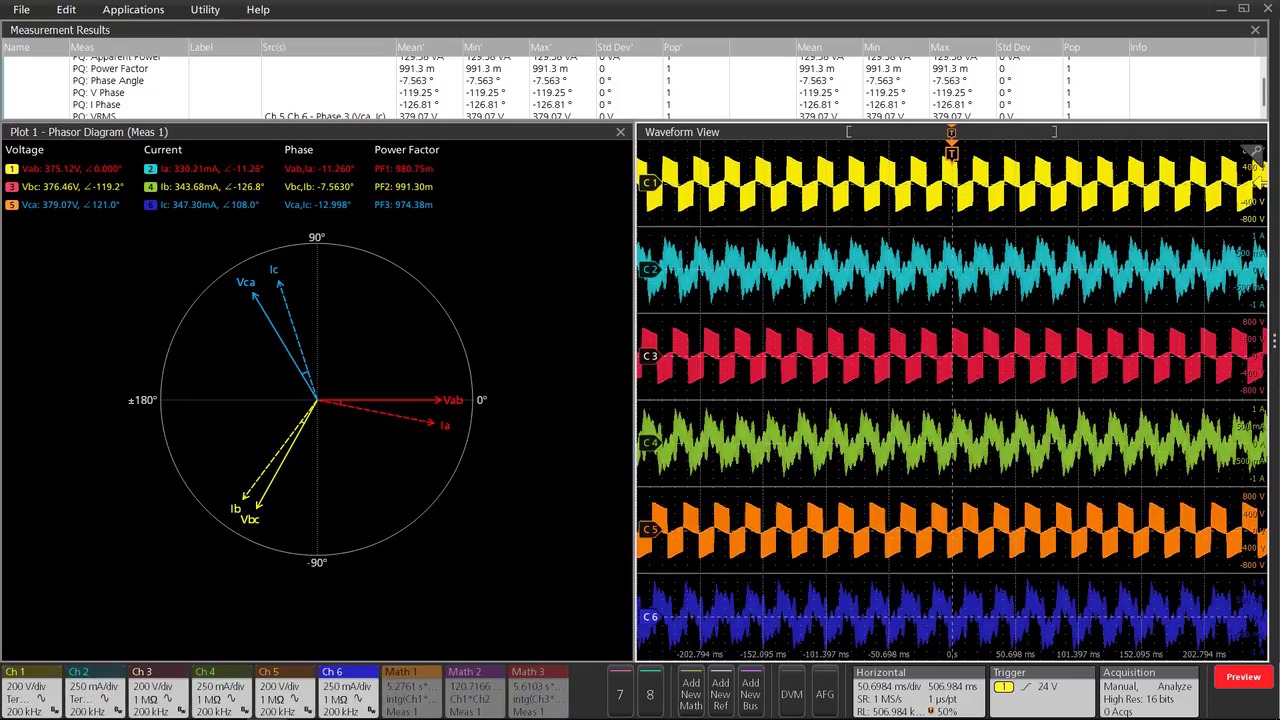Enable channel 8
This screenshot has height=720, width=1280.
point(649,693)
